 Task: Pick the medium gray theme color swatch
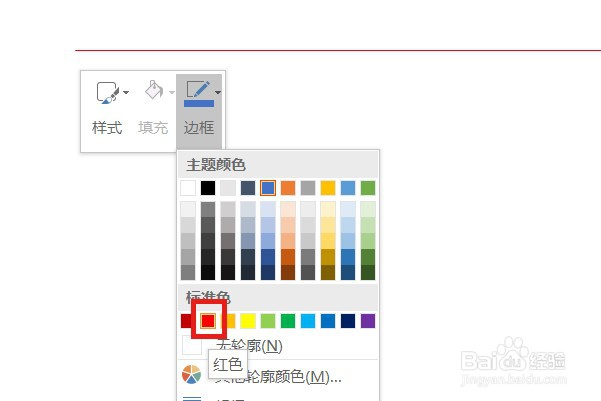[308, 188]
